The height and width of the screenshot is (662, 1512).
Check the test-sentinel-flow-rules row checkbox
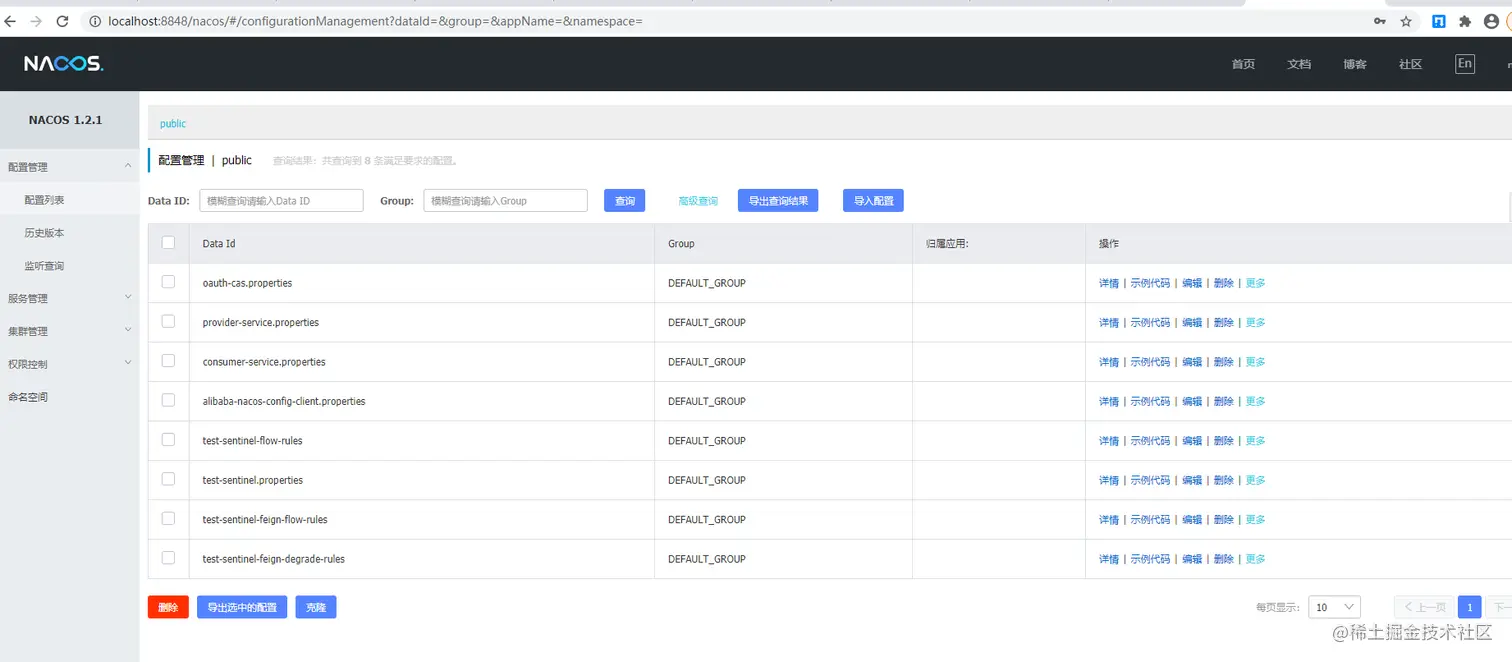point(168,440)
